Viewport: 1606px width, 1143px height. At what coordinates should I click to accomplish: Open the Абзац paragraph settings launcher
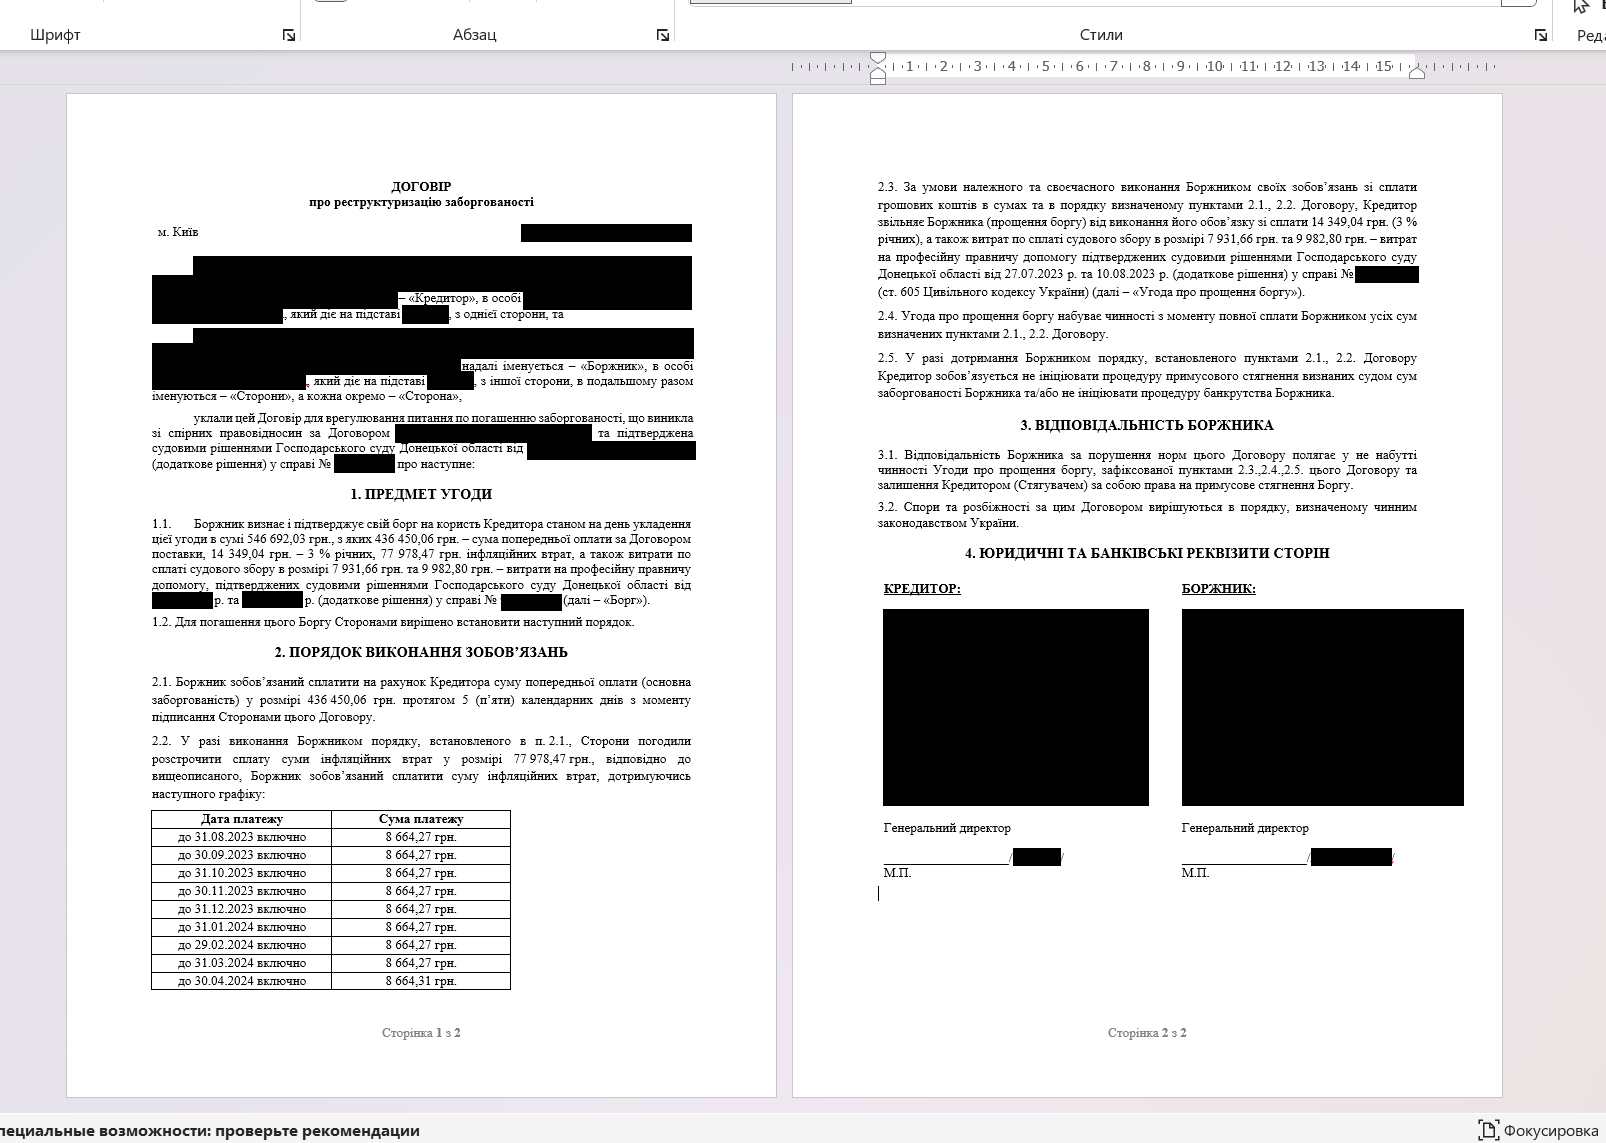point(663,35)
